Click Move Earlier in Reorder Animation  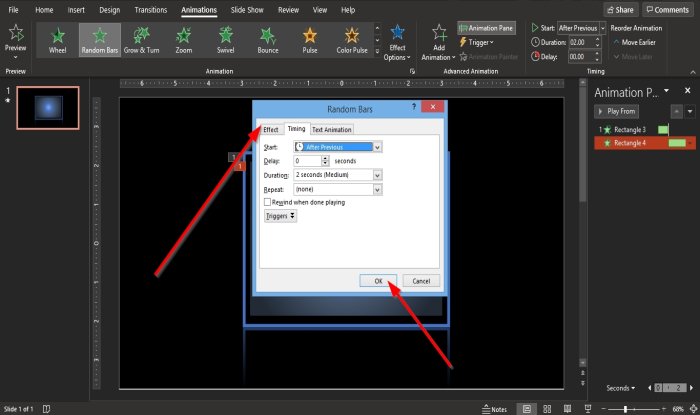tap(635, 42)
